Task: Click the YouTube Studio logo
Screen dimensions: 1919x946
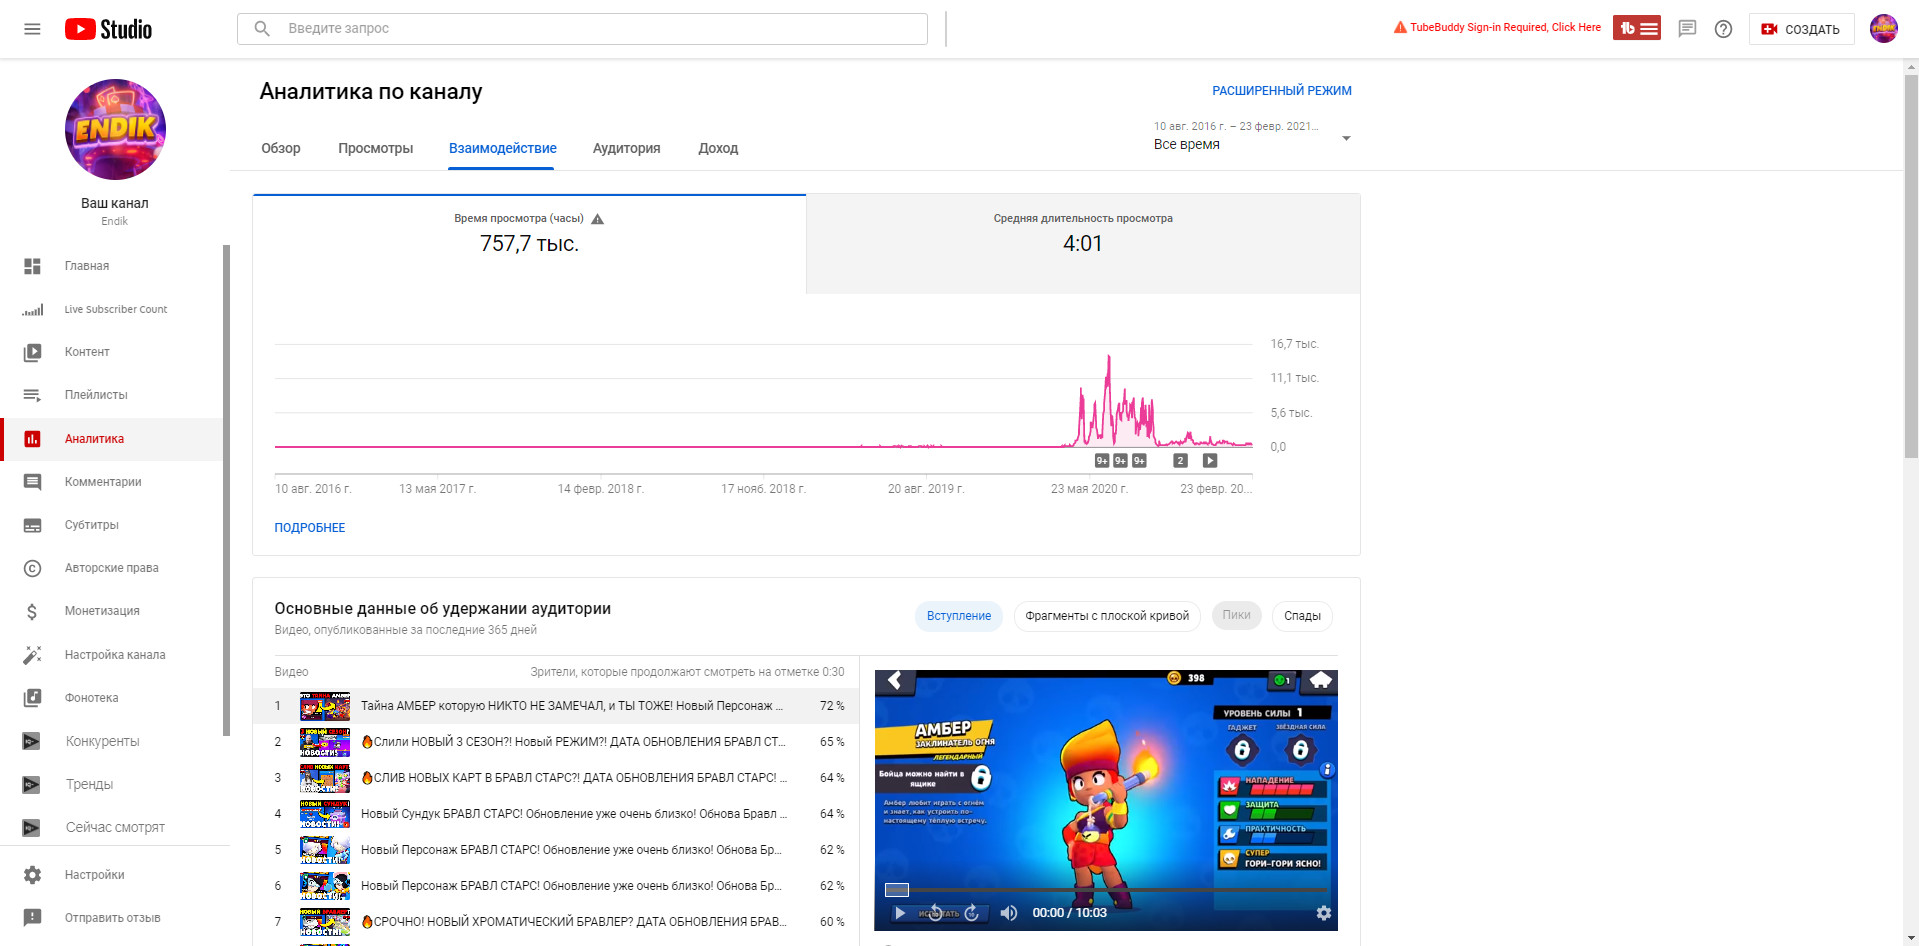Action: (108, 29)
